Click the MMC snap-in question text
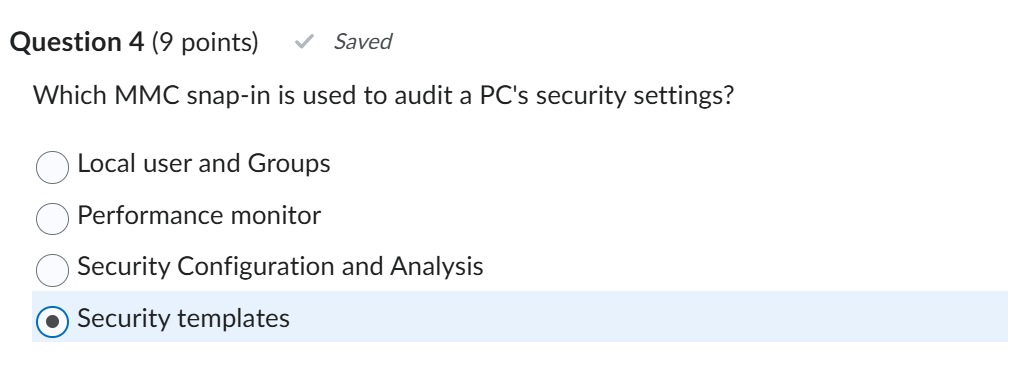 384,96
